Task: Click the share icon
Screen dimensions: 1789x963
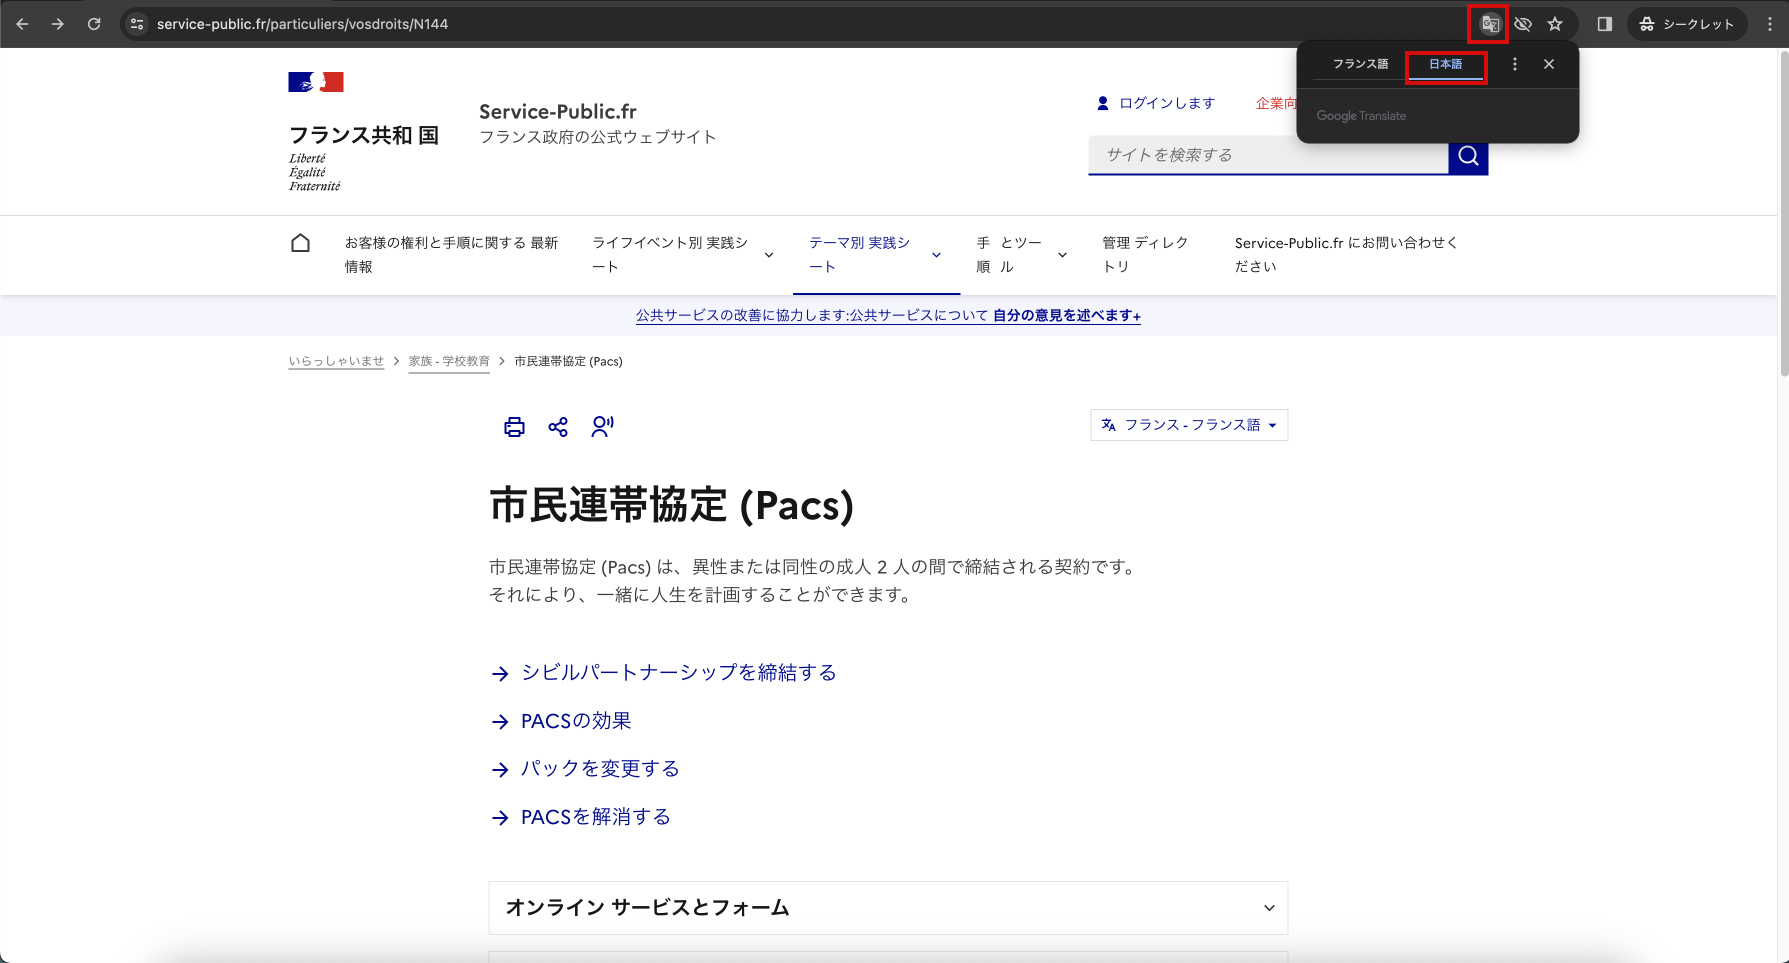Action: (x=558, y=427)
